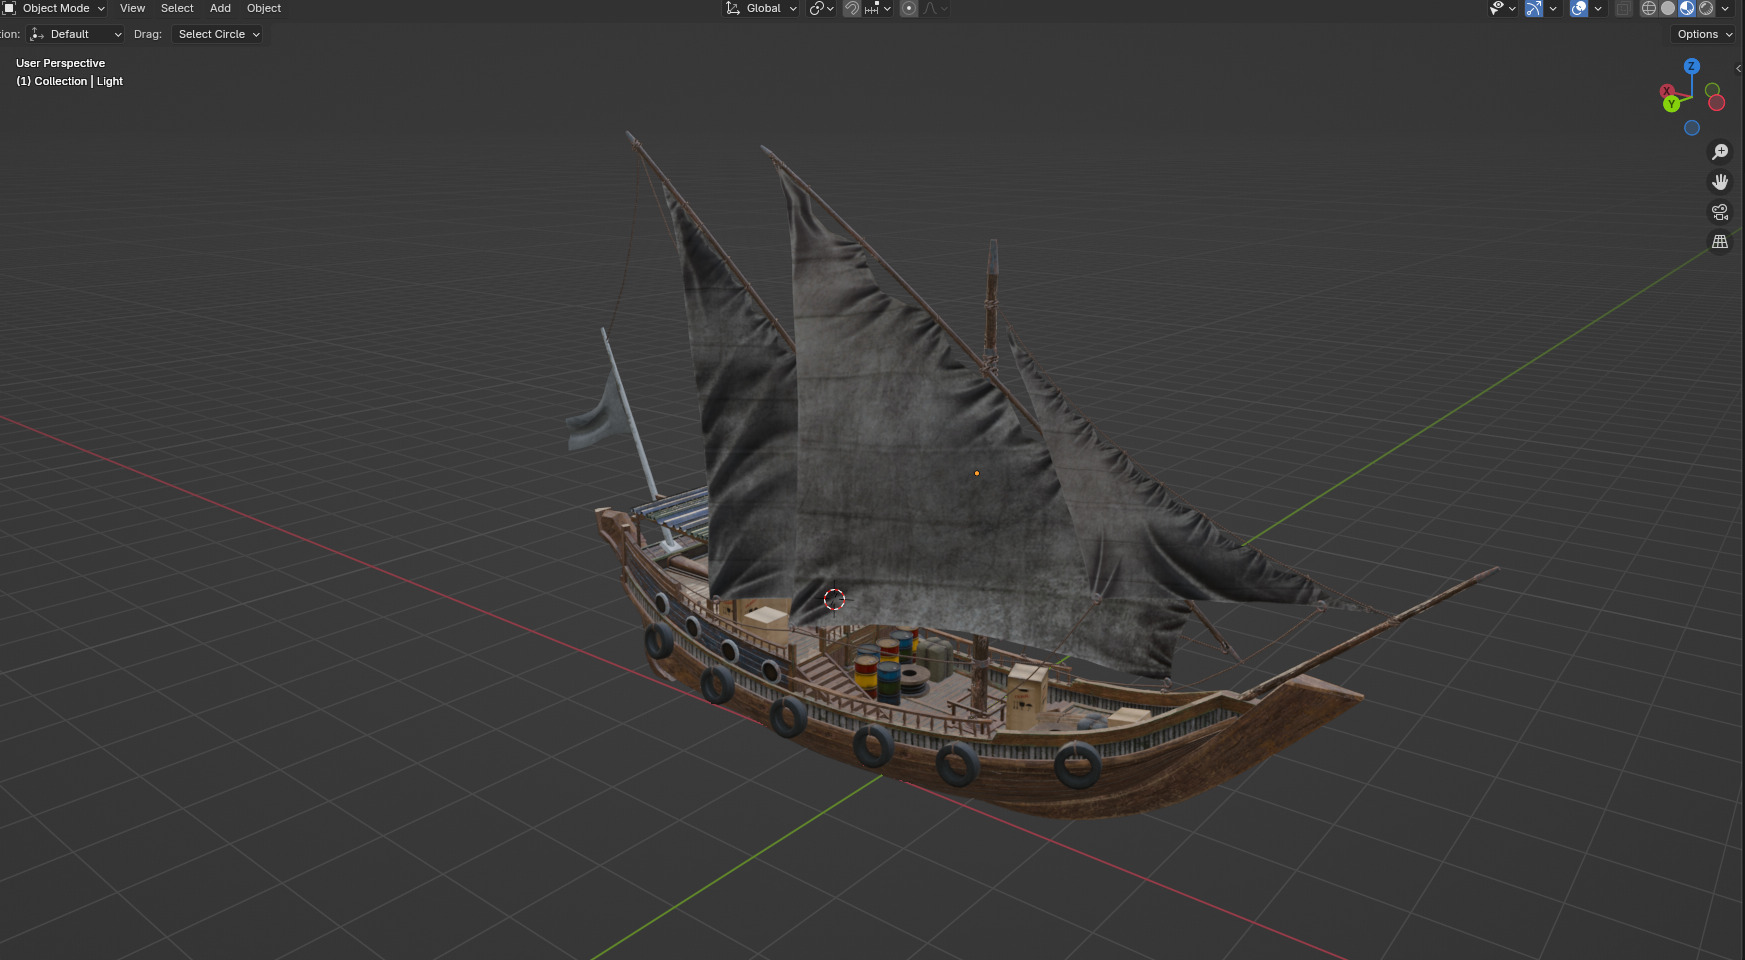
Task: Open the Select Circle drag dropdown
Action: click(x=218, y=34)
